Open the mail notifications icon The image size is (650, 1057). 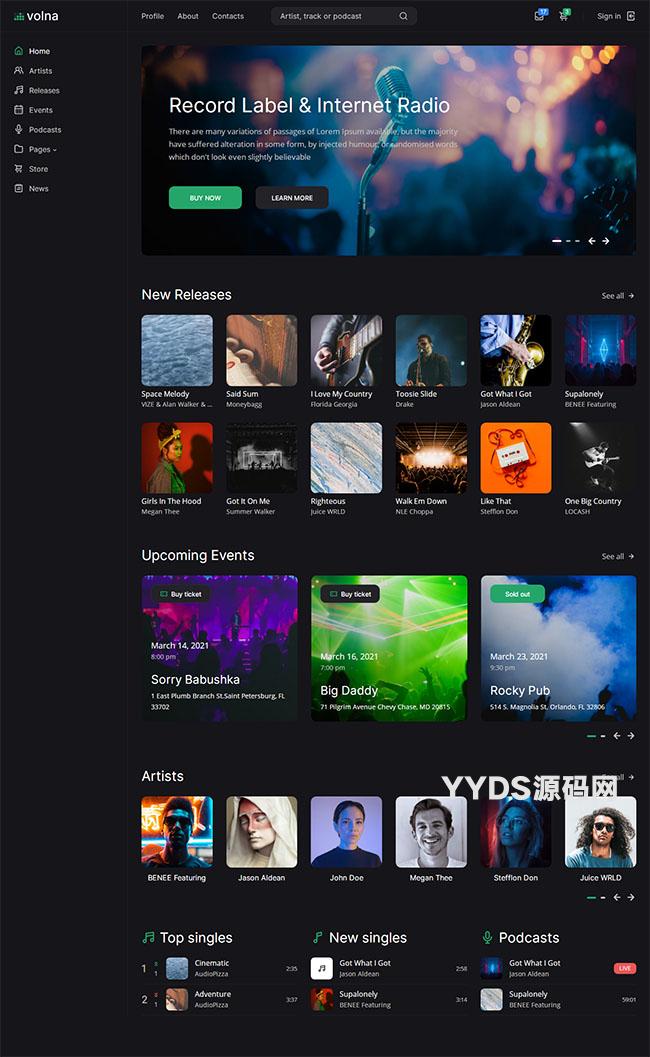(539, 16)
